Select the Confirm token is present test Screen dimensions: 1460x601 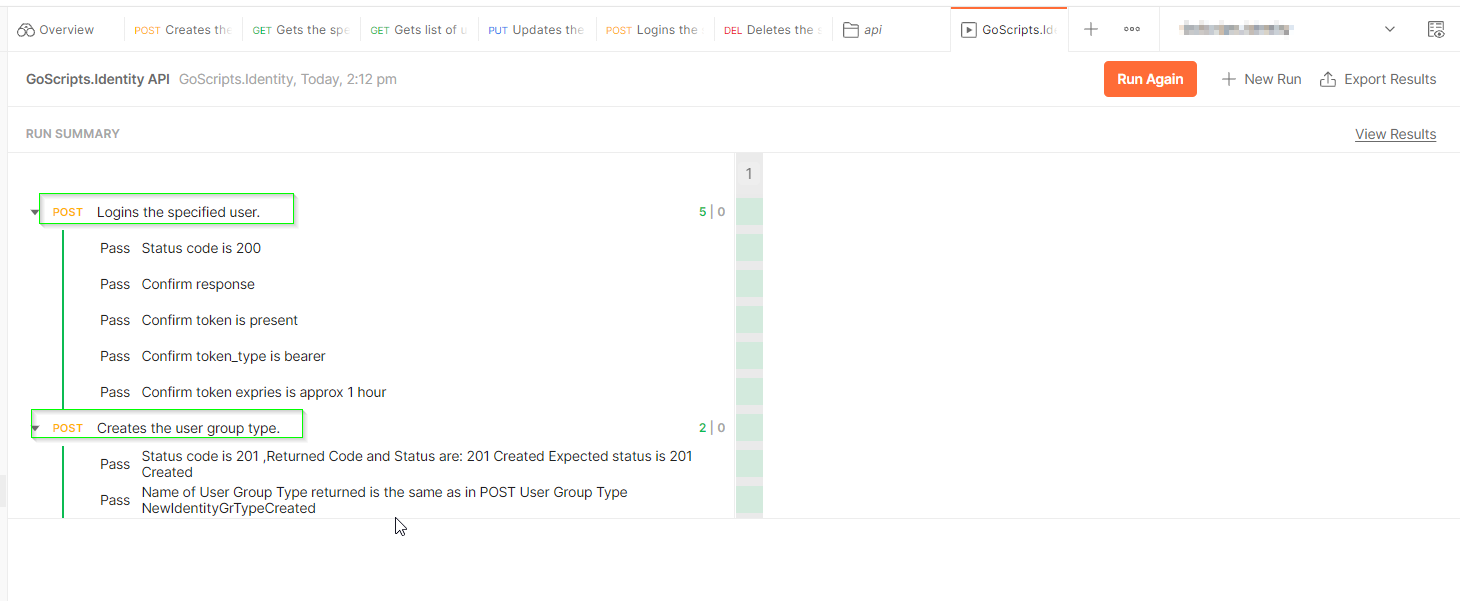click(220, 320)
